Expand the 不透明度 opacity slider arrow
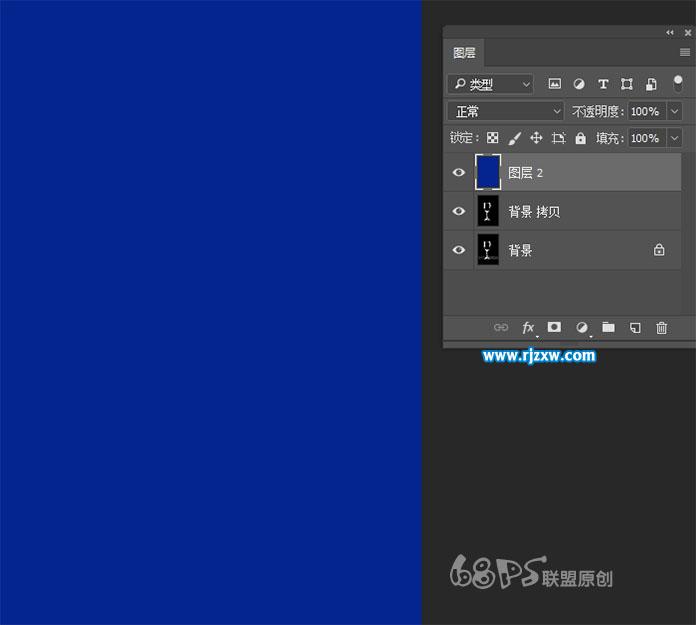696x625 pixels. pyautogui.click(x=674, y=111)
